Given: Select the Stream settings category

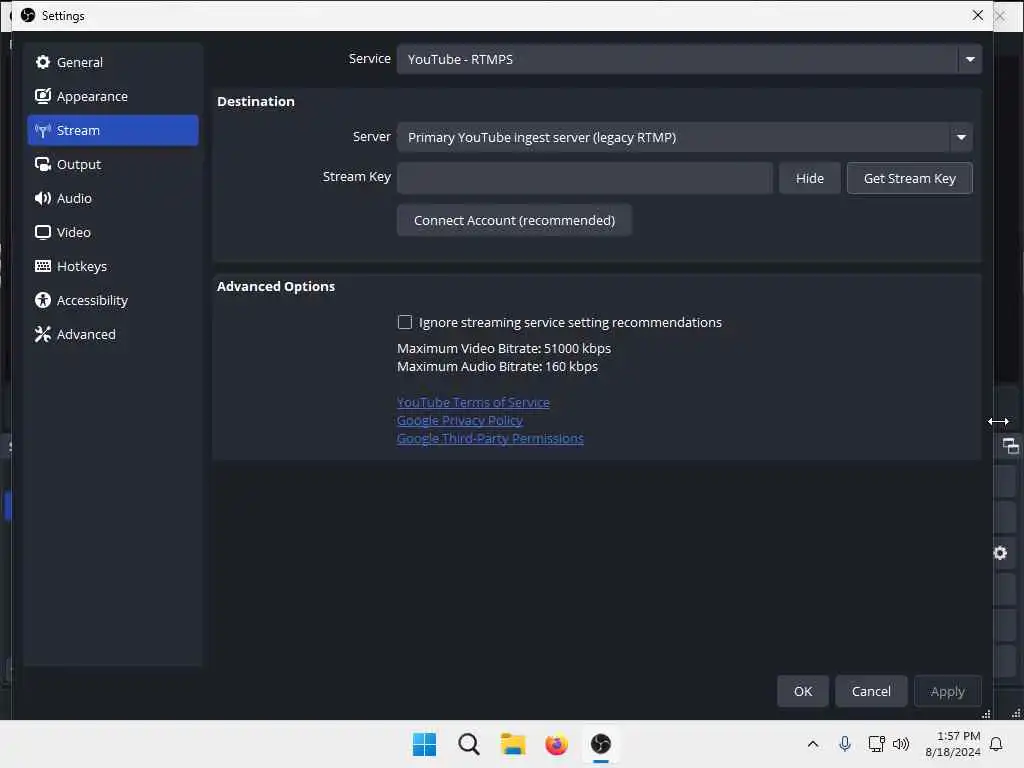Looking at the screenshot, I should (112, 130).
